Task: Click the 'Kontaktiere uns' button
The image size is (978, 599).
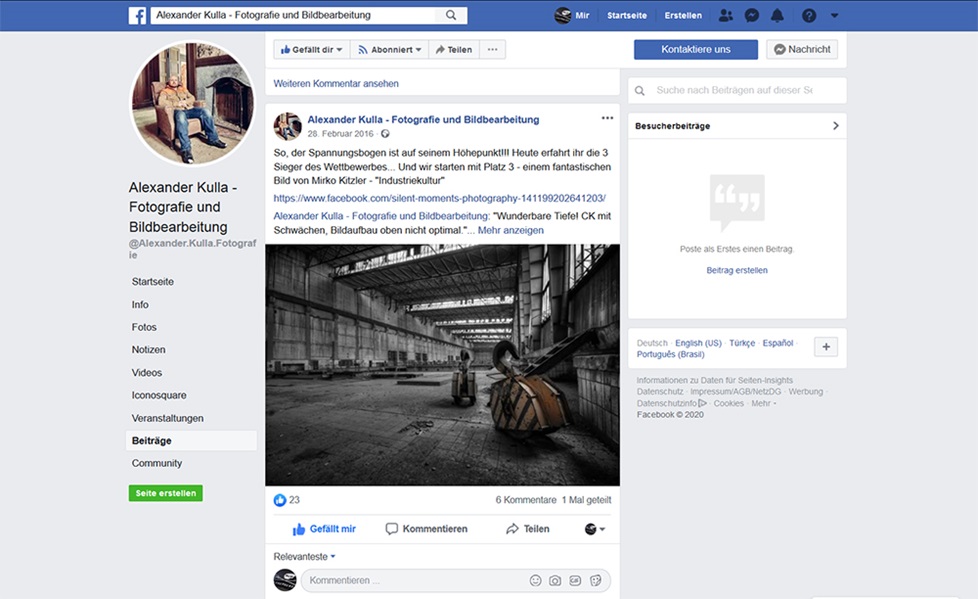Action: [x=695, y=50]
